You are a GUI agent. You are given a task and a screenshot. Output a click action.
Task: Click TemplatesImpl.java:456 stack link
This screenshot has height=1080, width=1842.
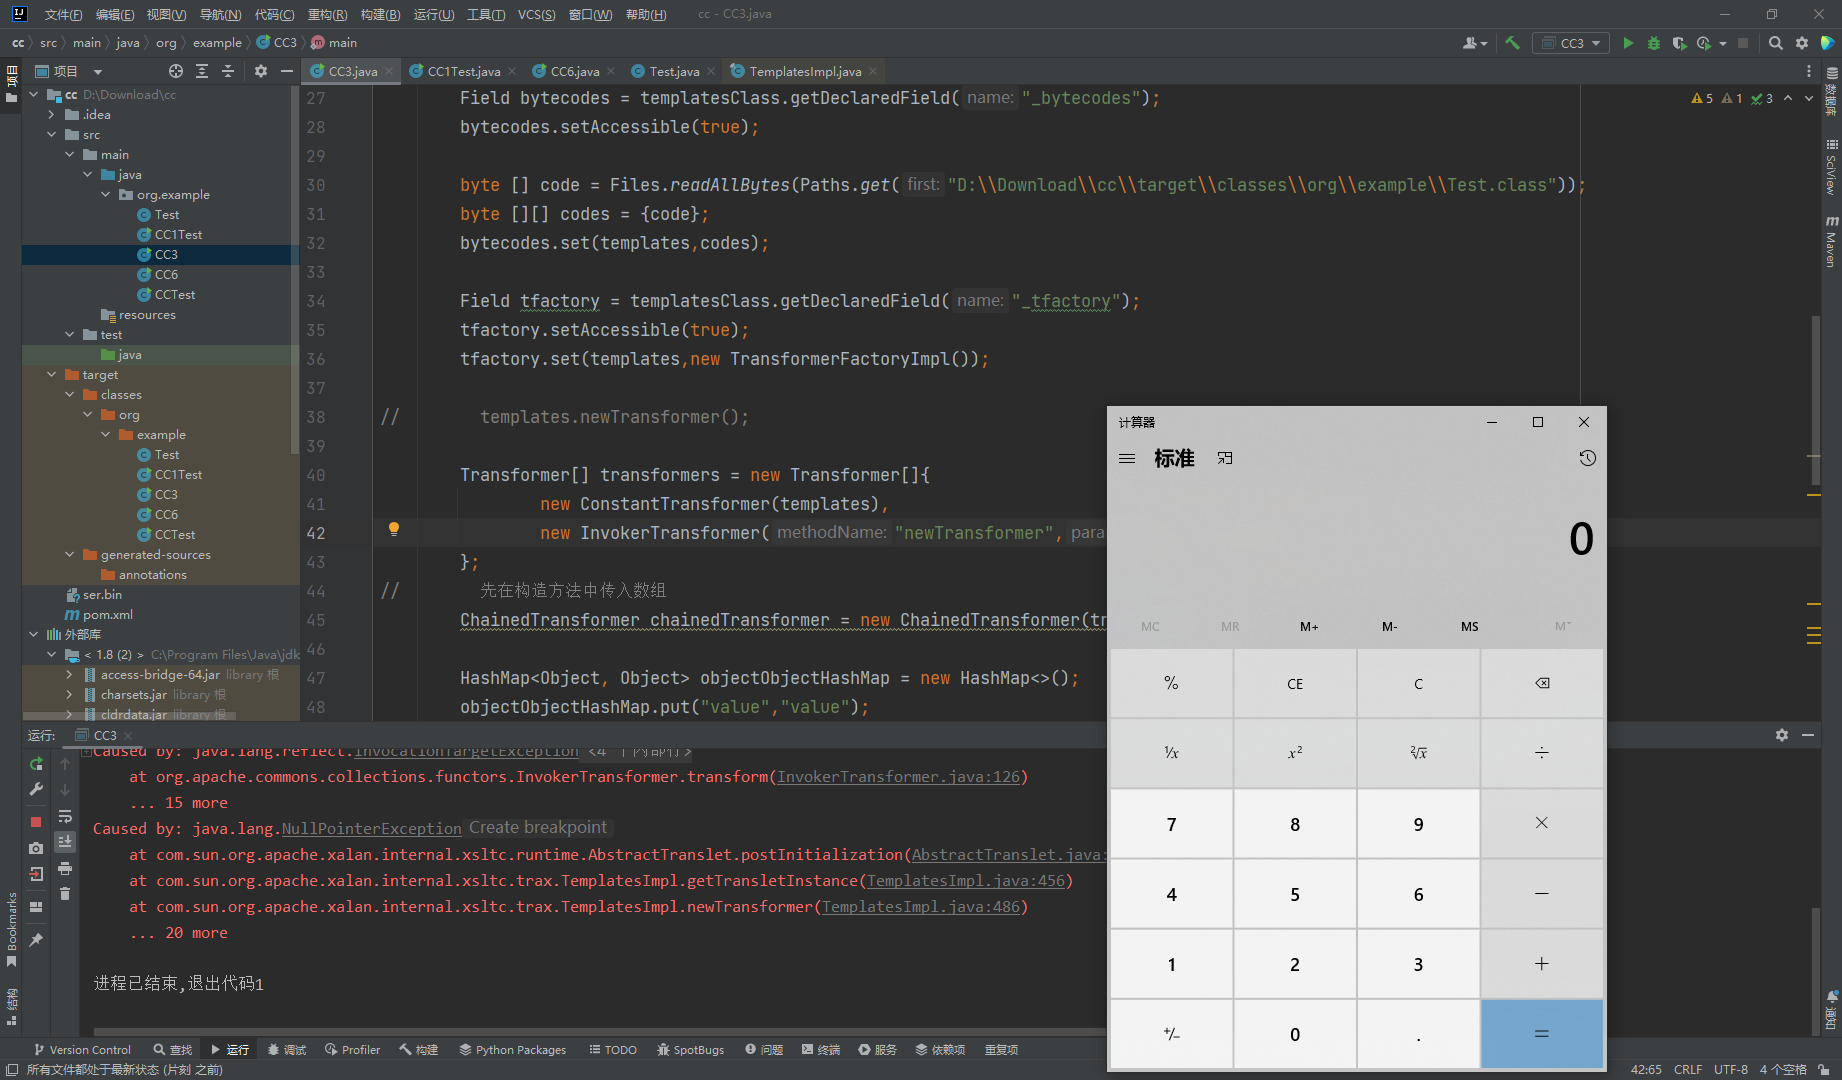click(x=965, y=881)
